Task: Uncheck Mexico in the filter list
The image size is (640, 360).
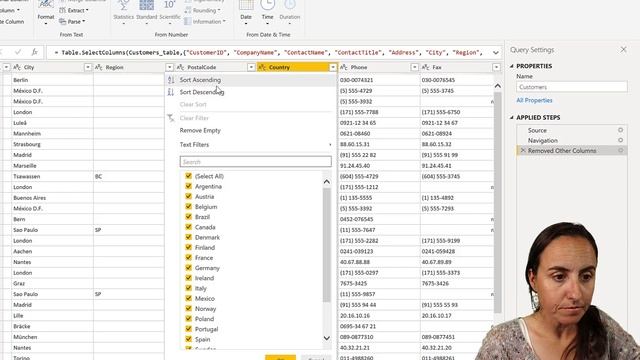Action: (189, 298)
